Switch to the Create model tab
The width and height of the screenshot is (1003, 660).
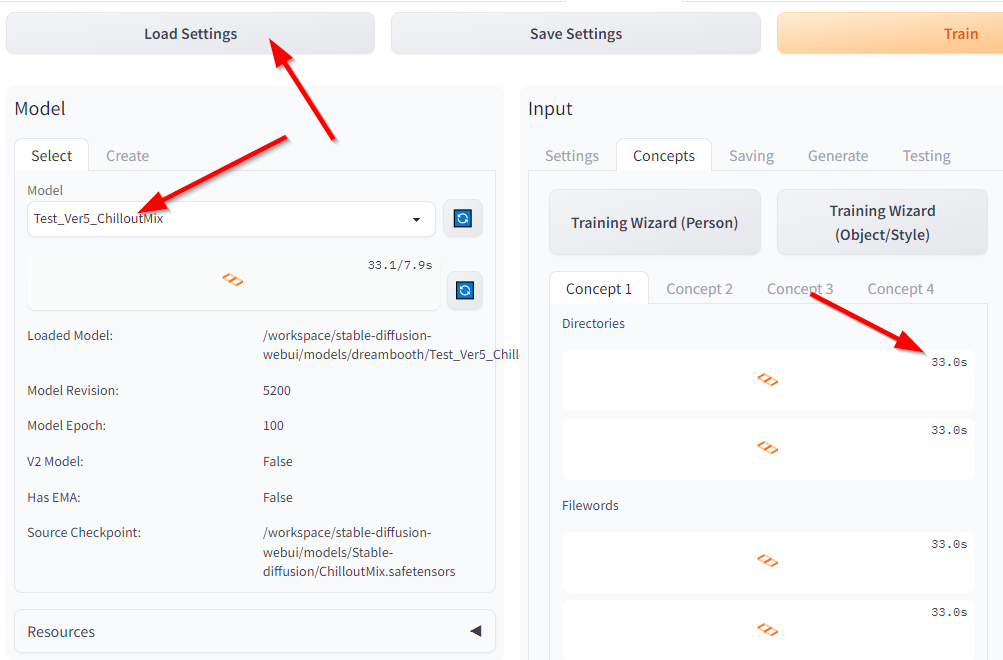pos(127,155)
